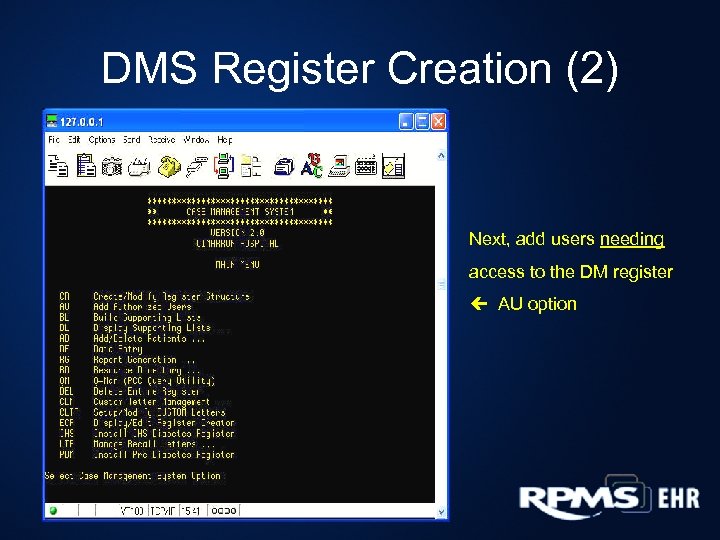The image size is (720, 540).
Task: Click the CLT Setup/Modify CUSTOM Letters line
Action: (142, 412)
